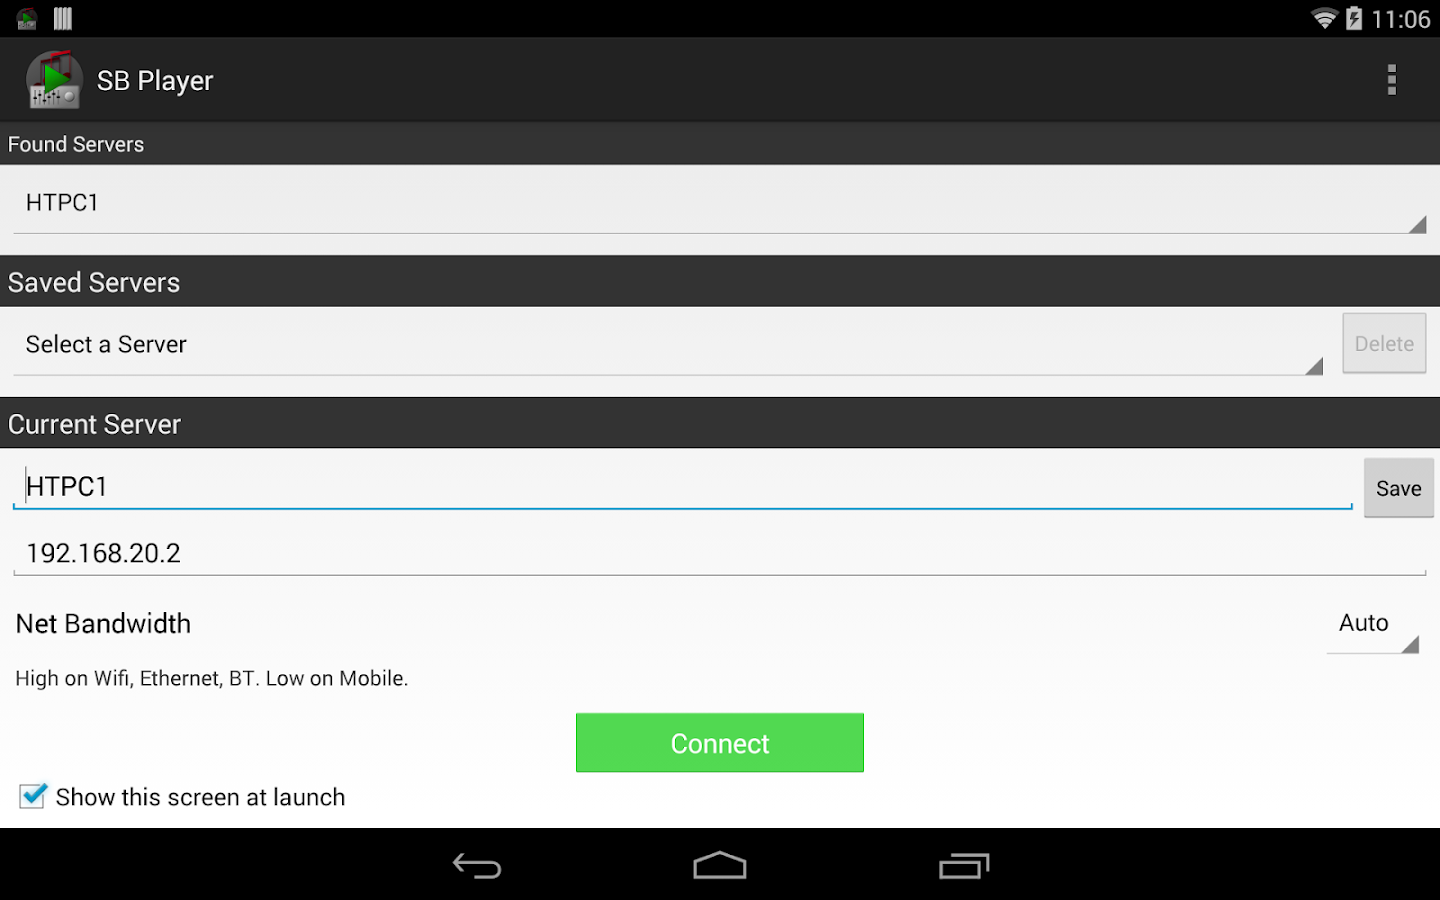Tap the Android back navigation icon

point(477,865)
